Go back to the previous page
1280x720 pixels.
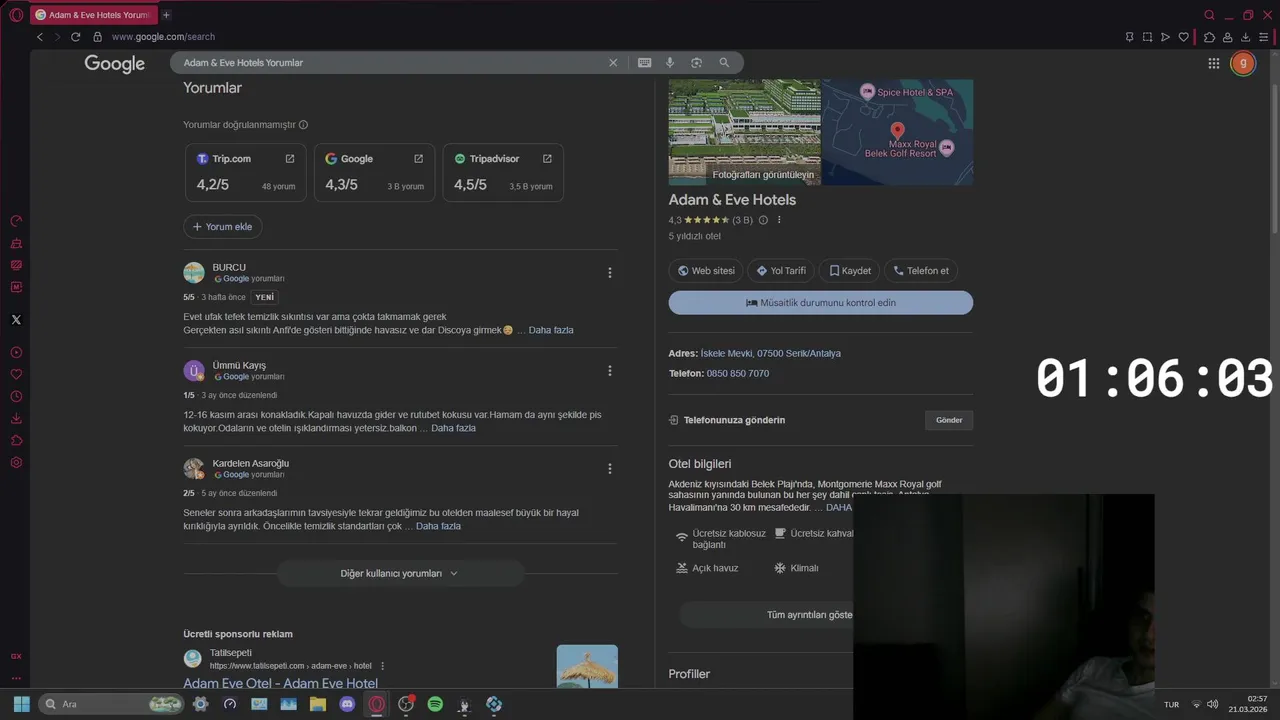40,37
